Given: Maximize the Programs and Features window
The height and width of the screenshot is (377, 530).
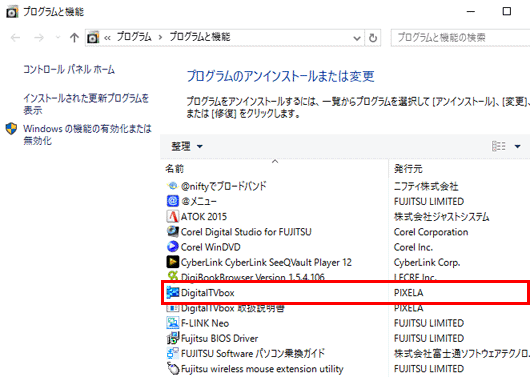Looking at the screenshot, I should (507, 11).
